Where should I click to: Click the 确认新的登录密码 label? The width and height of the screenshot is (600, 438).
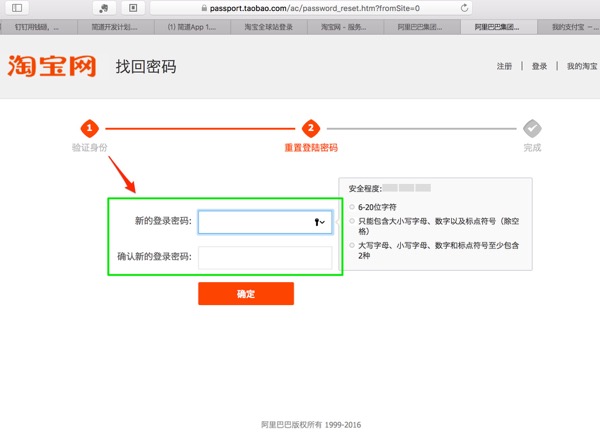pos(154,256)
